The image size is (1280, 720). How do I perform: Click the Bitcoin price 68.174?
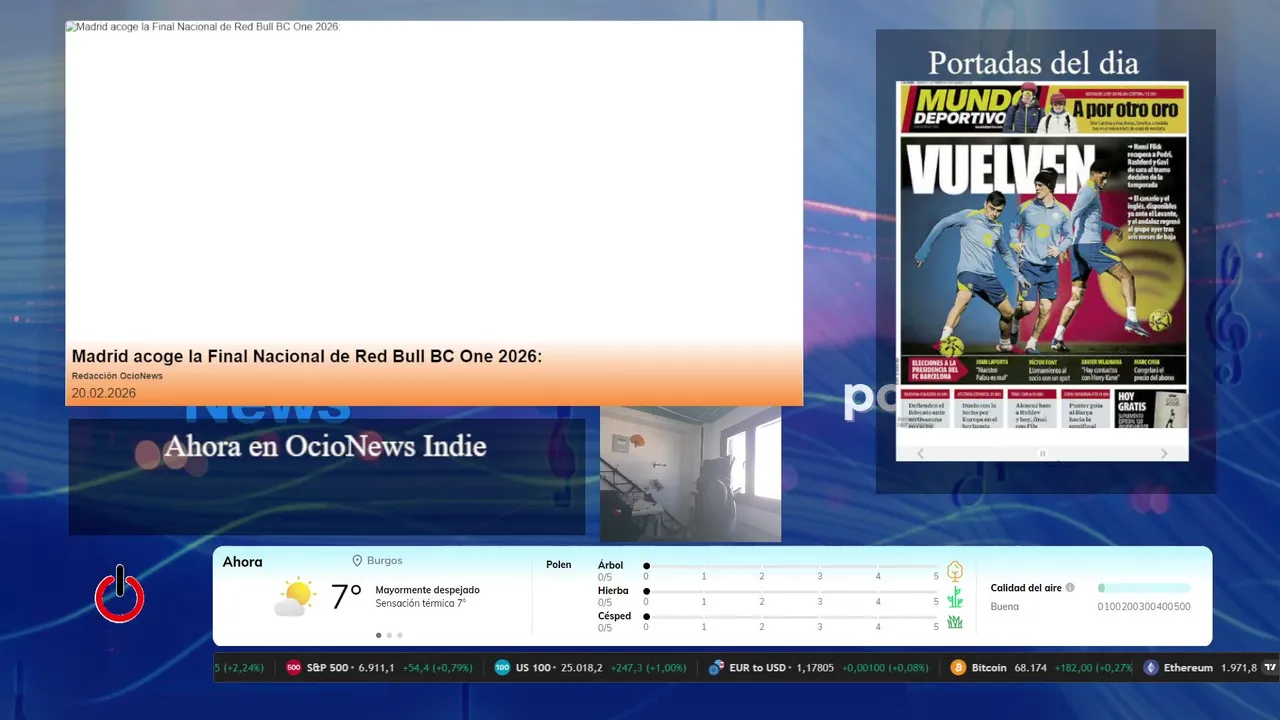tap(1030, 668)
